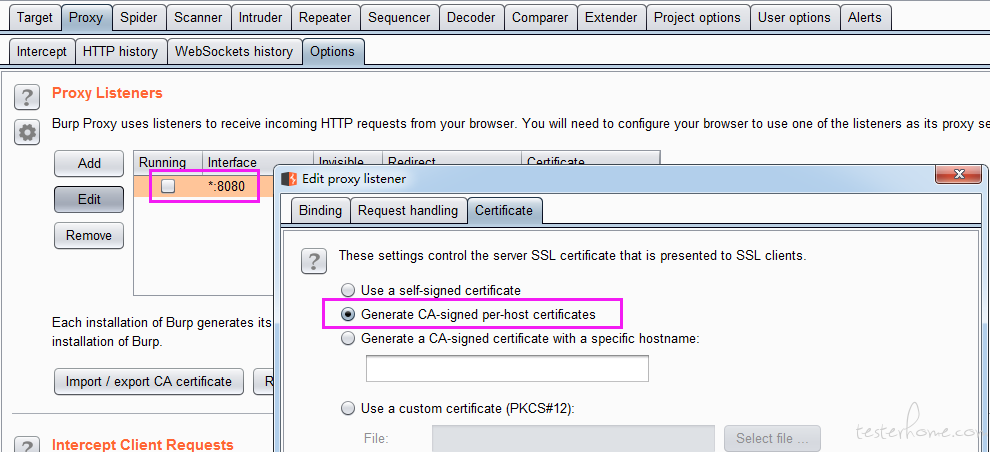Viewport: 990px width, 452px height.
Task: Choose CA-signed certificate with specific hostname
Action: (348, 338)
